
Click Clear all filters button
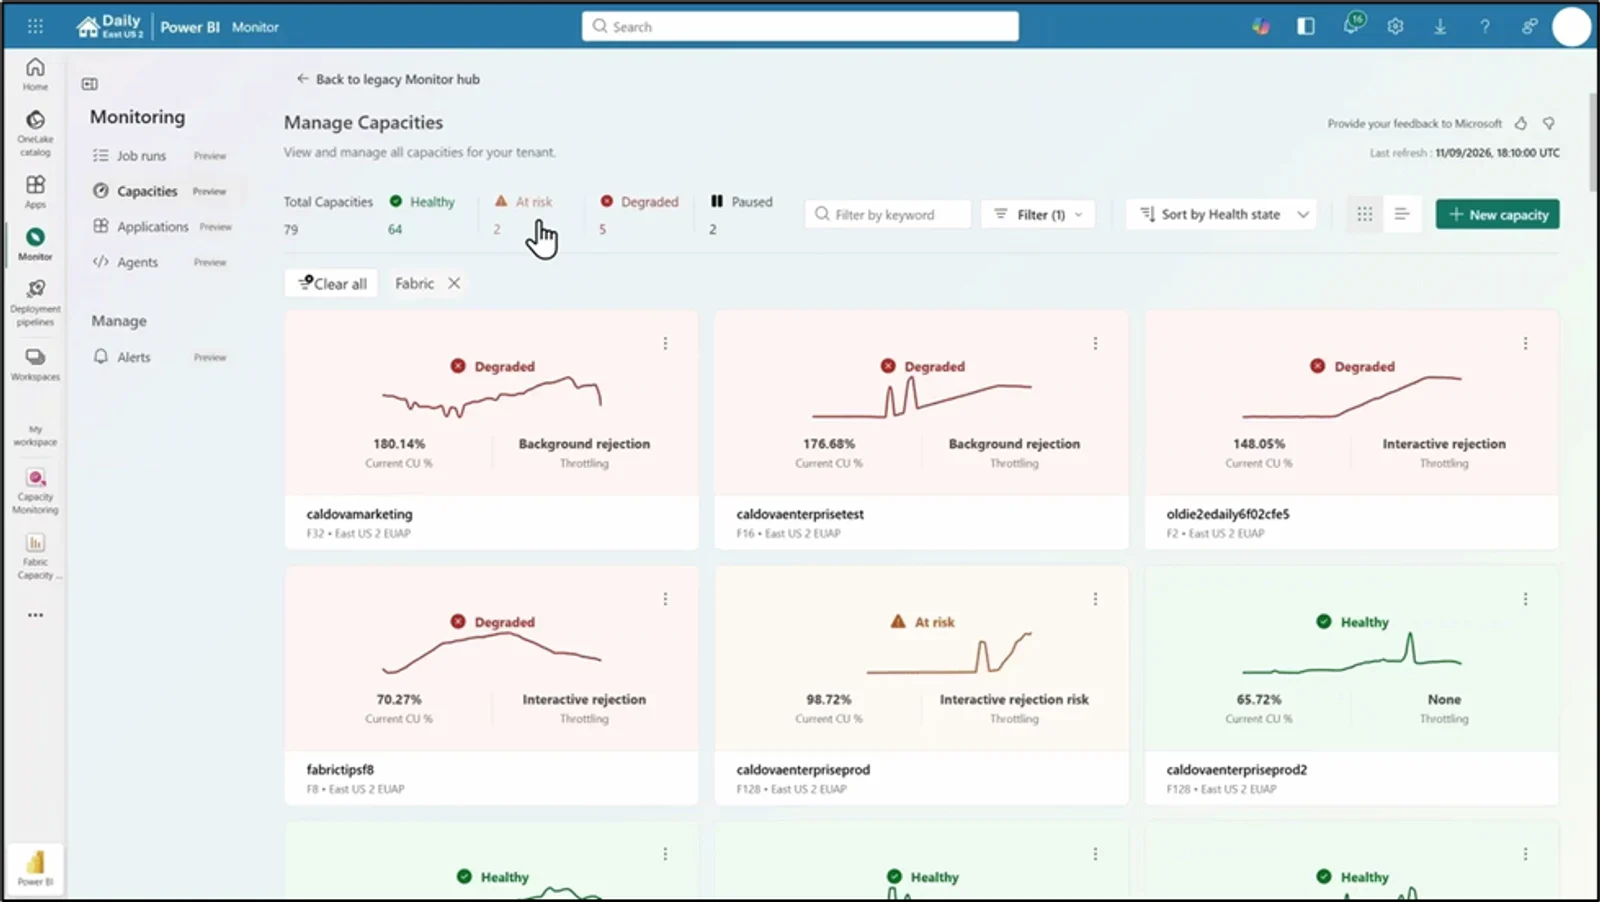click(332, 283)
